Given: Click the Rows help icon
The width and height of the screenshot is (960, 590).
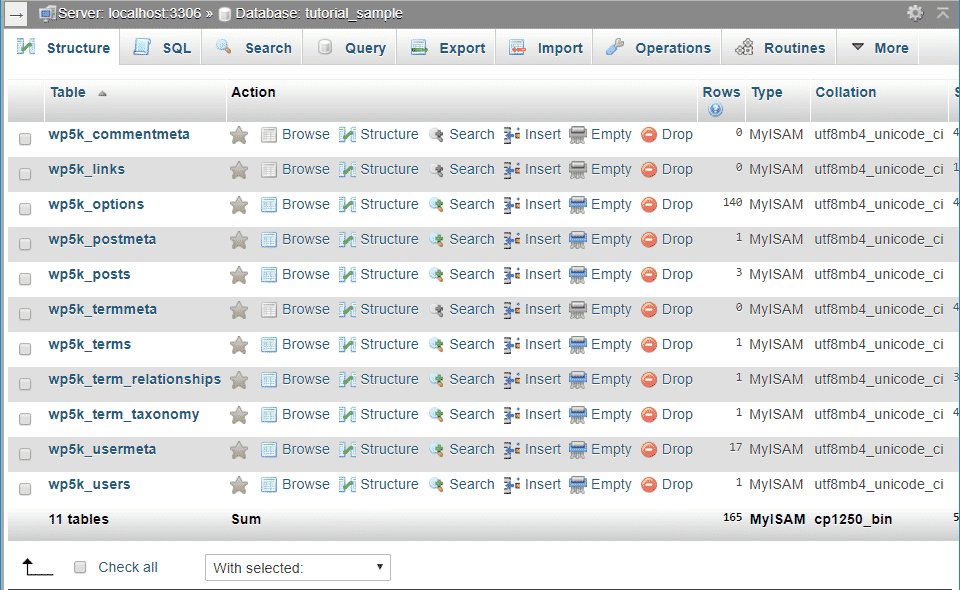Looking at the screenshot, I should (715, 110).
